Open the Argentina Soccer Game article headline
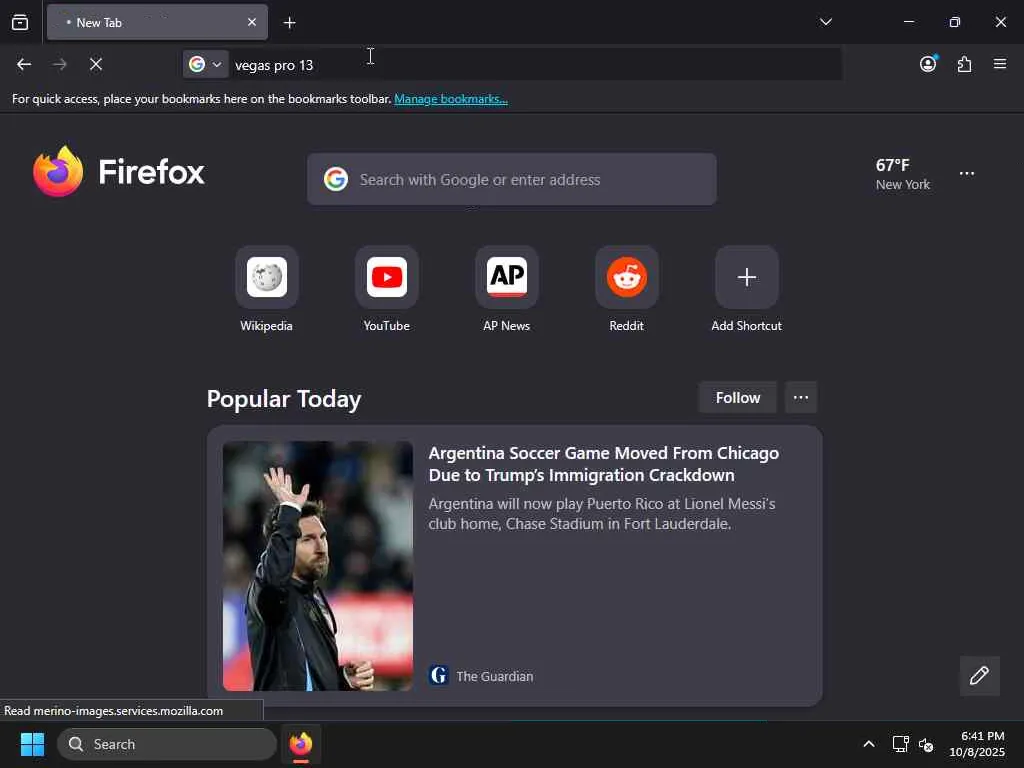The image size is (1024, 768). 603,464
